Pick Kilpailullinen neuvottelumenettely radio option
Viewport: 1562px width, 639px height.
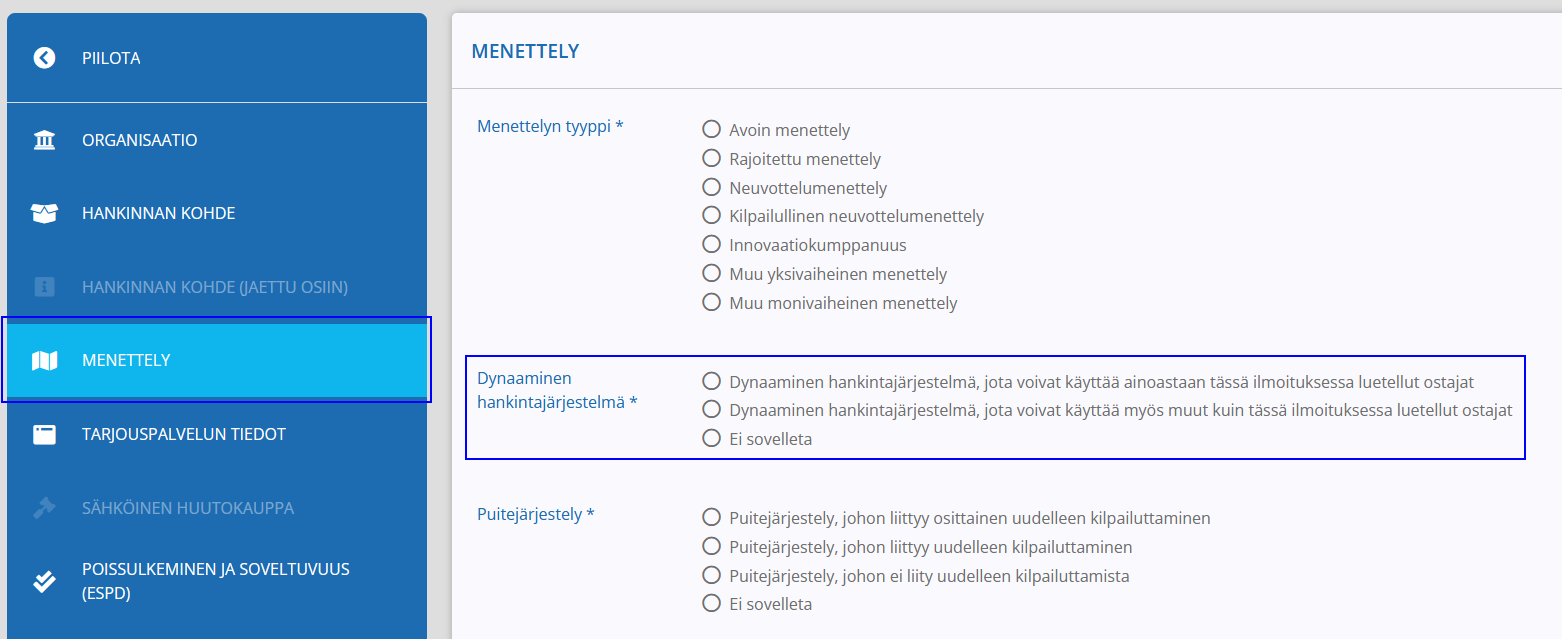click(712, 215)
